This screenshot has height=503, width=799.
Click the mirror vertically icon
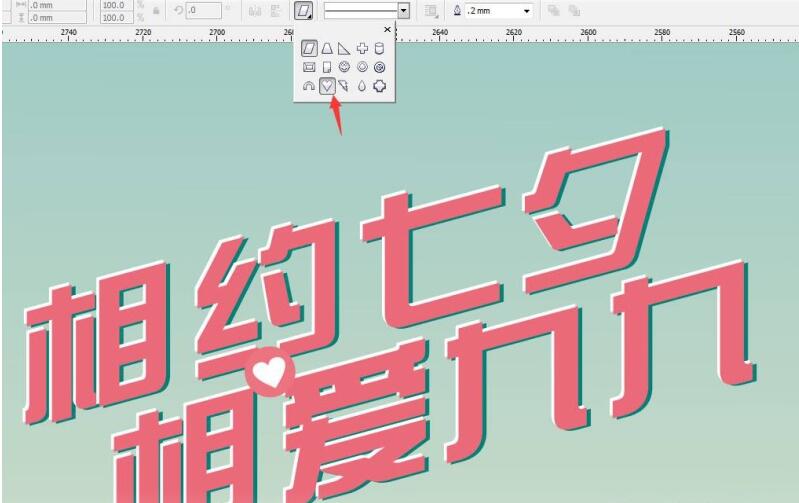[275, 11]
